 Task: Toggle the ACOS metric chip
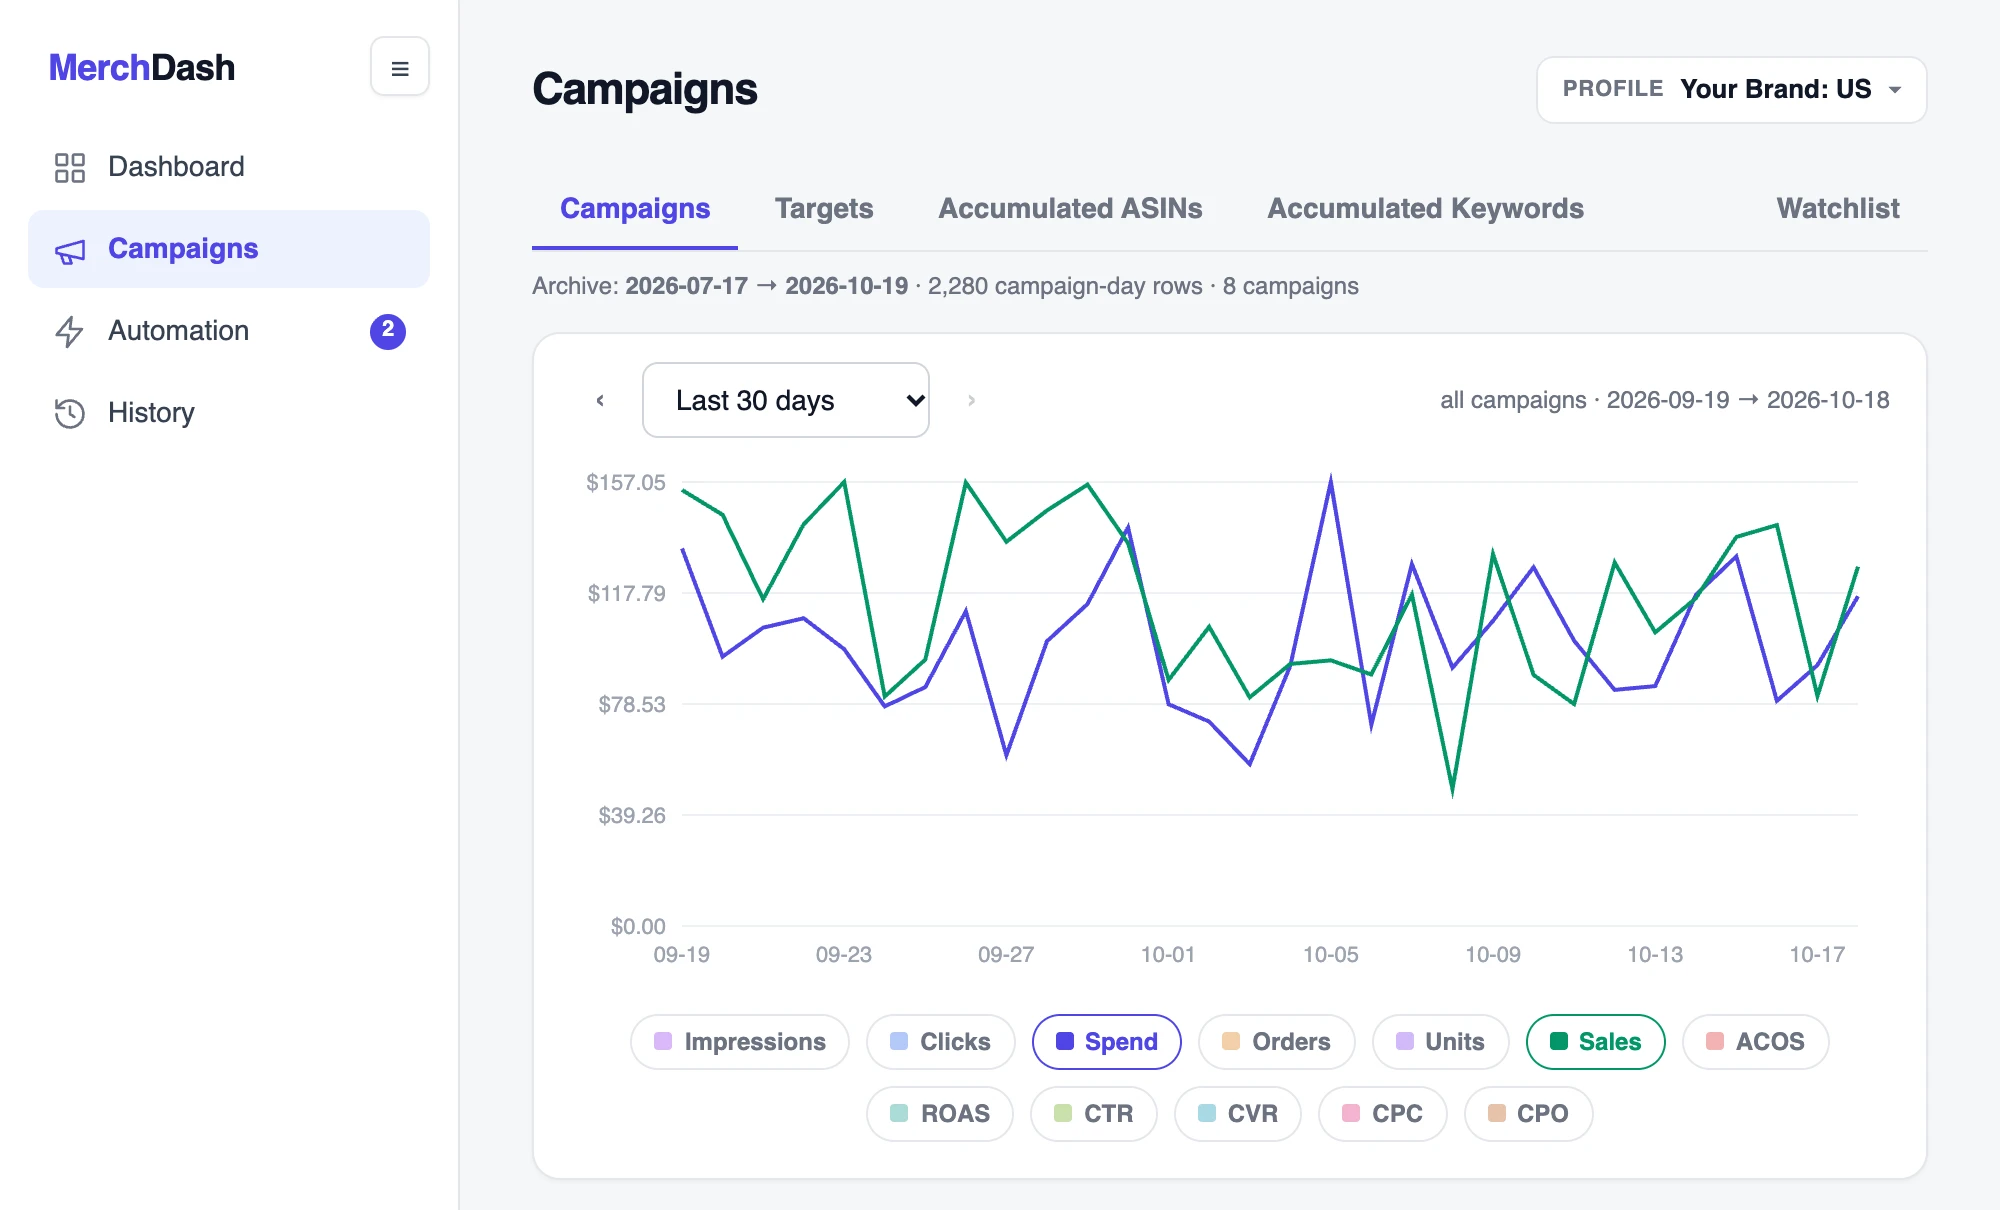[1756, 1042]
